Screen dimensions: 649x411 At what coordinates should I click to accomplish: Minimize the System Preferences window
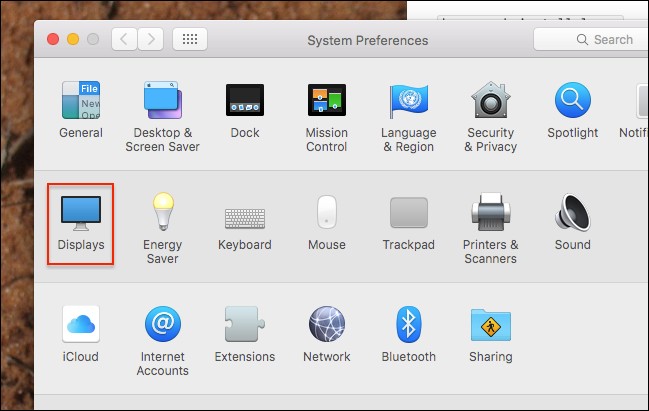pos(73,39)
